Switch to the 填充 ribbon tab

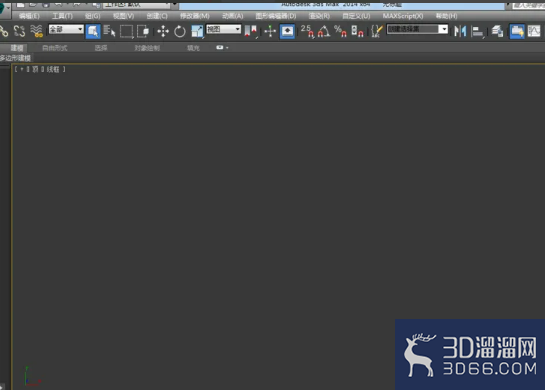click(193, 48)
